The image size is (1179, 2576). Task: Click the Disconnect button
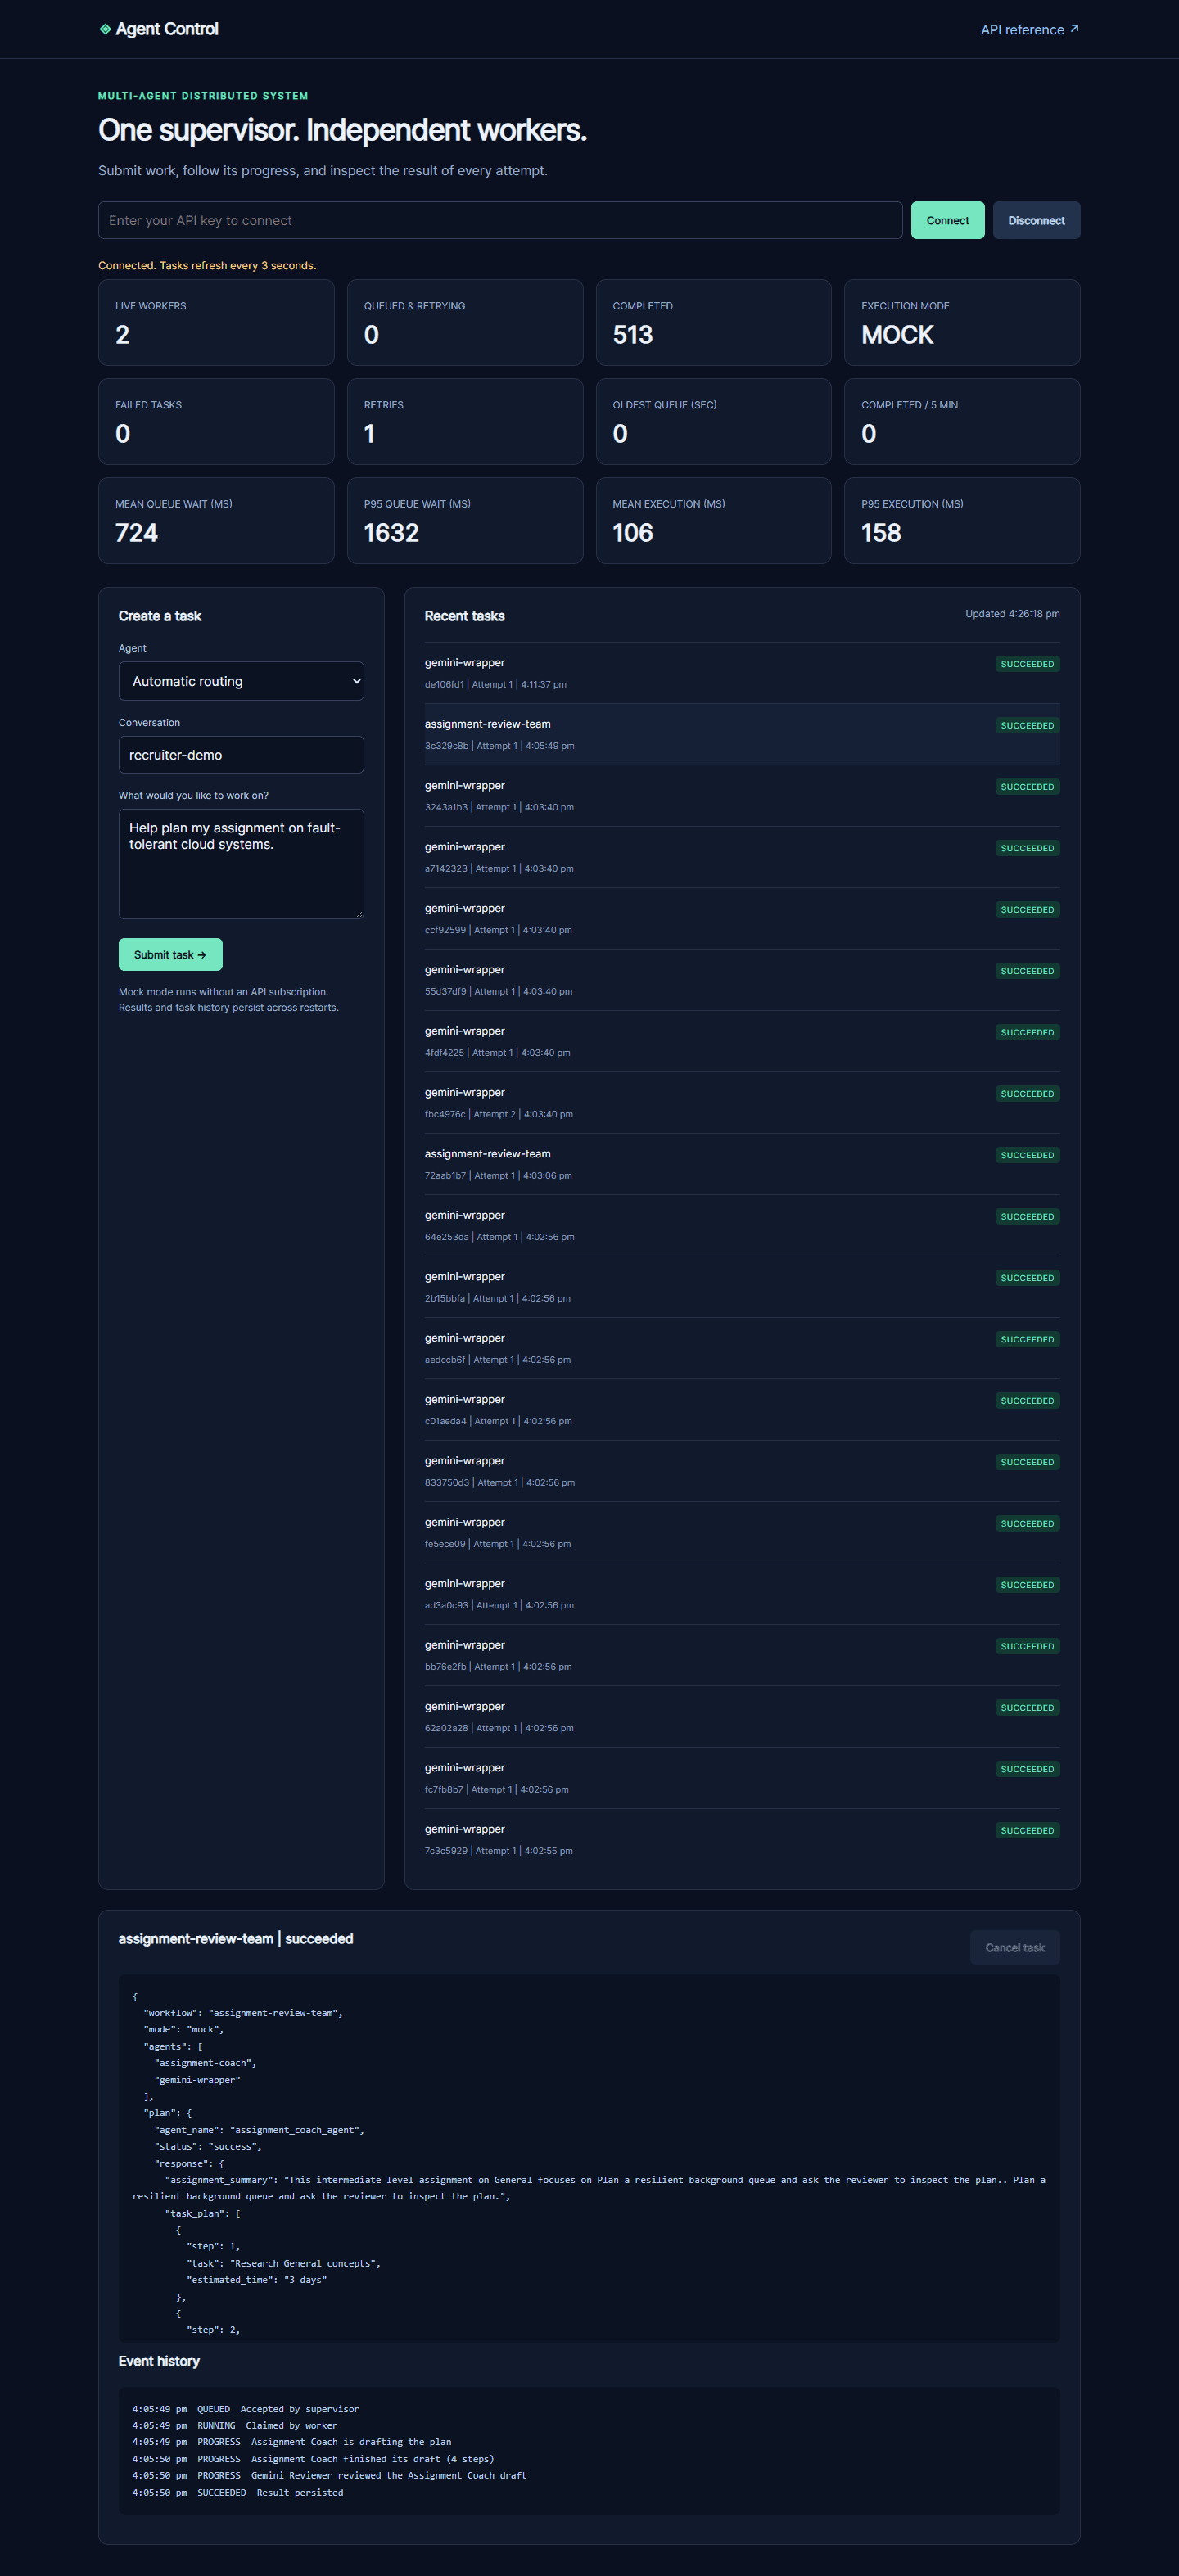coord(1036,220)
